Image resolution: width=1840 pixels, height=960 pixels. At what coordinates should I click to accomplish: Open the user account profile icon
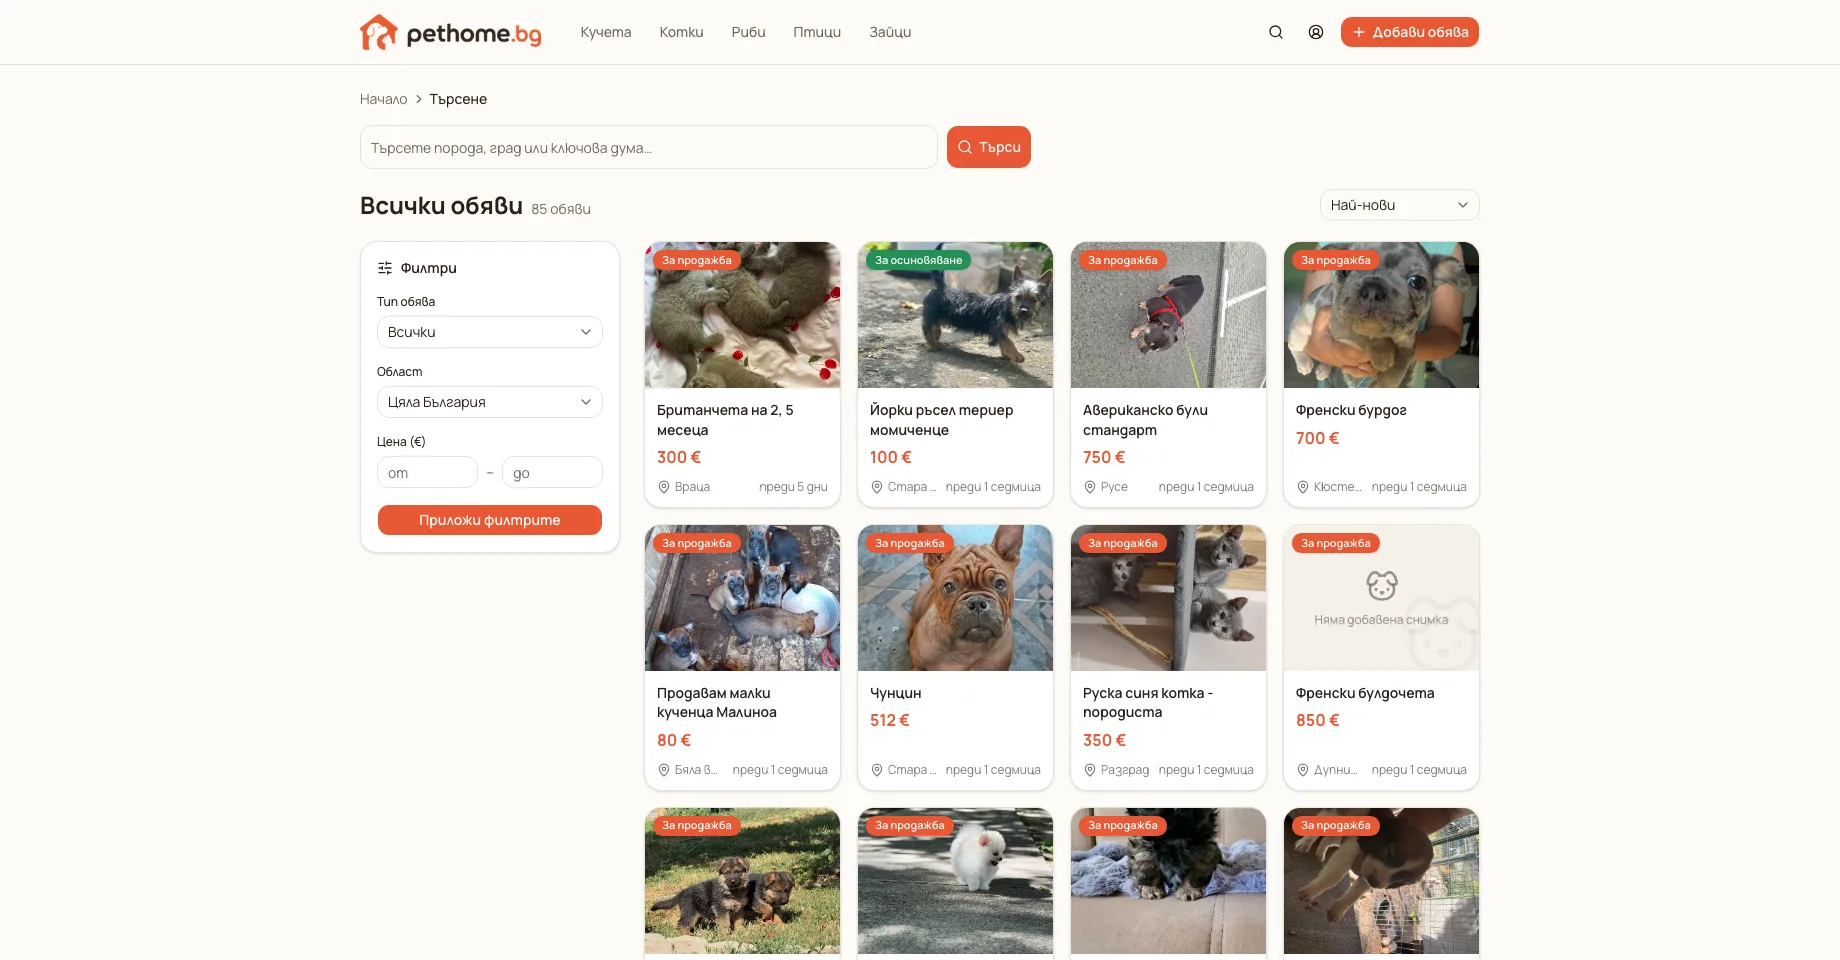pos(1316,32)
